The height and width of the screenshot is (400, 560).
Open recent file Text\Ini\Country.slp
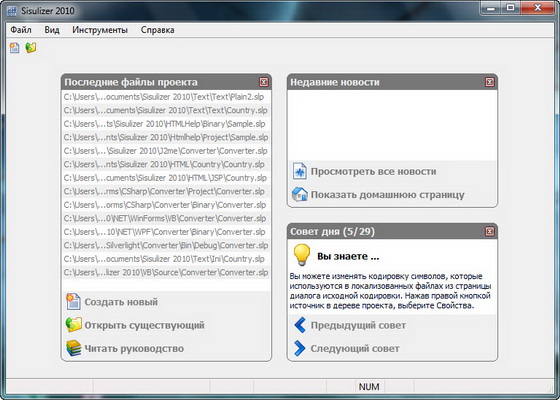pyautogui.click(x=166, y=259)
